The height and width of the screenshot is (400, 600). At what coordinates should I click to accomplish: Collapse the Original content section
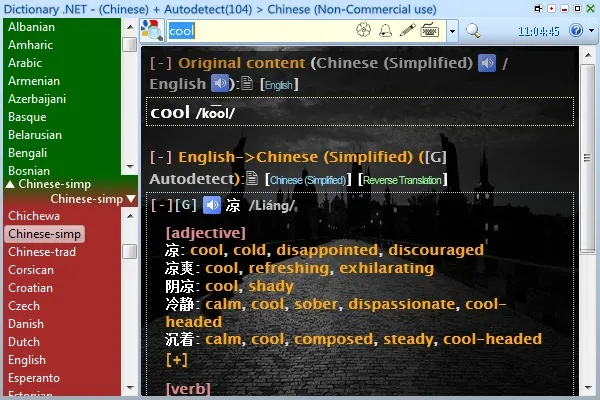[160, 63]
